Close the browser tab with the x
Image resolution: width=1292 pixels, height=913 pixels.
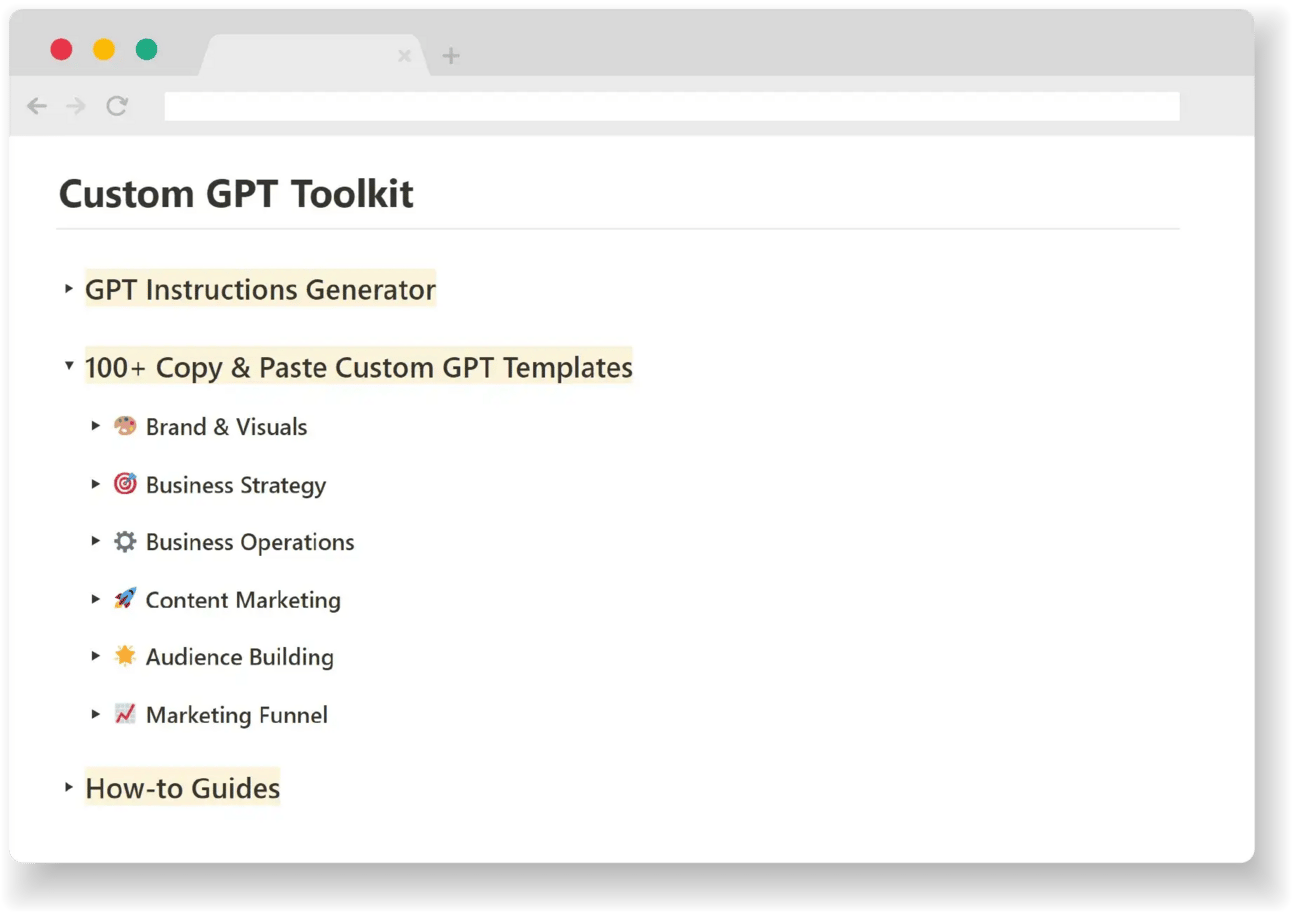coord(404,56)
